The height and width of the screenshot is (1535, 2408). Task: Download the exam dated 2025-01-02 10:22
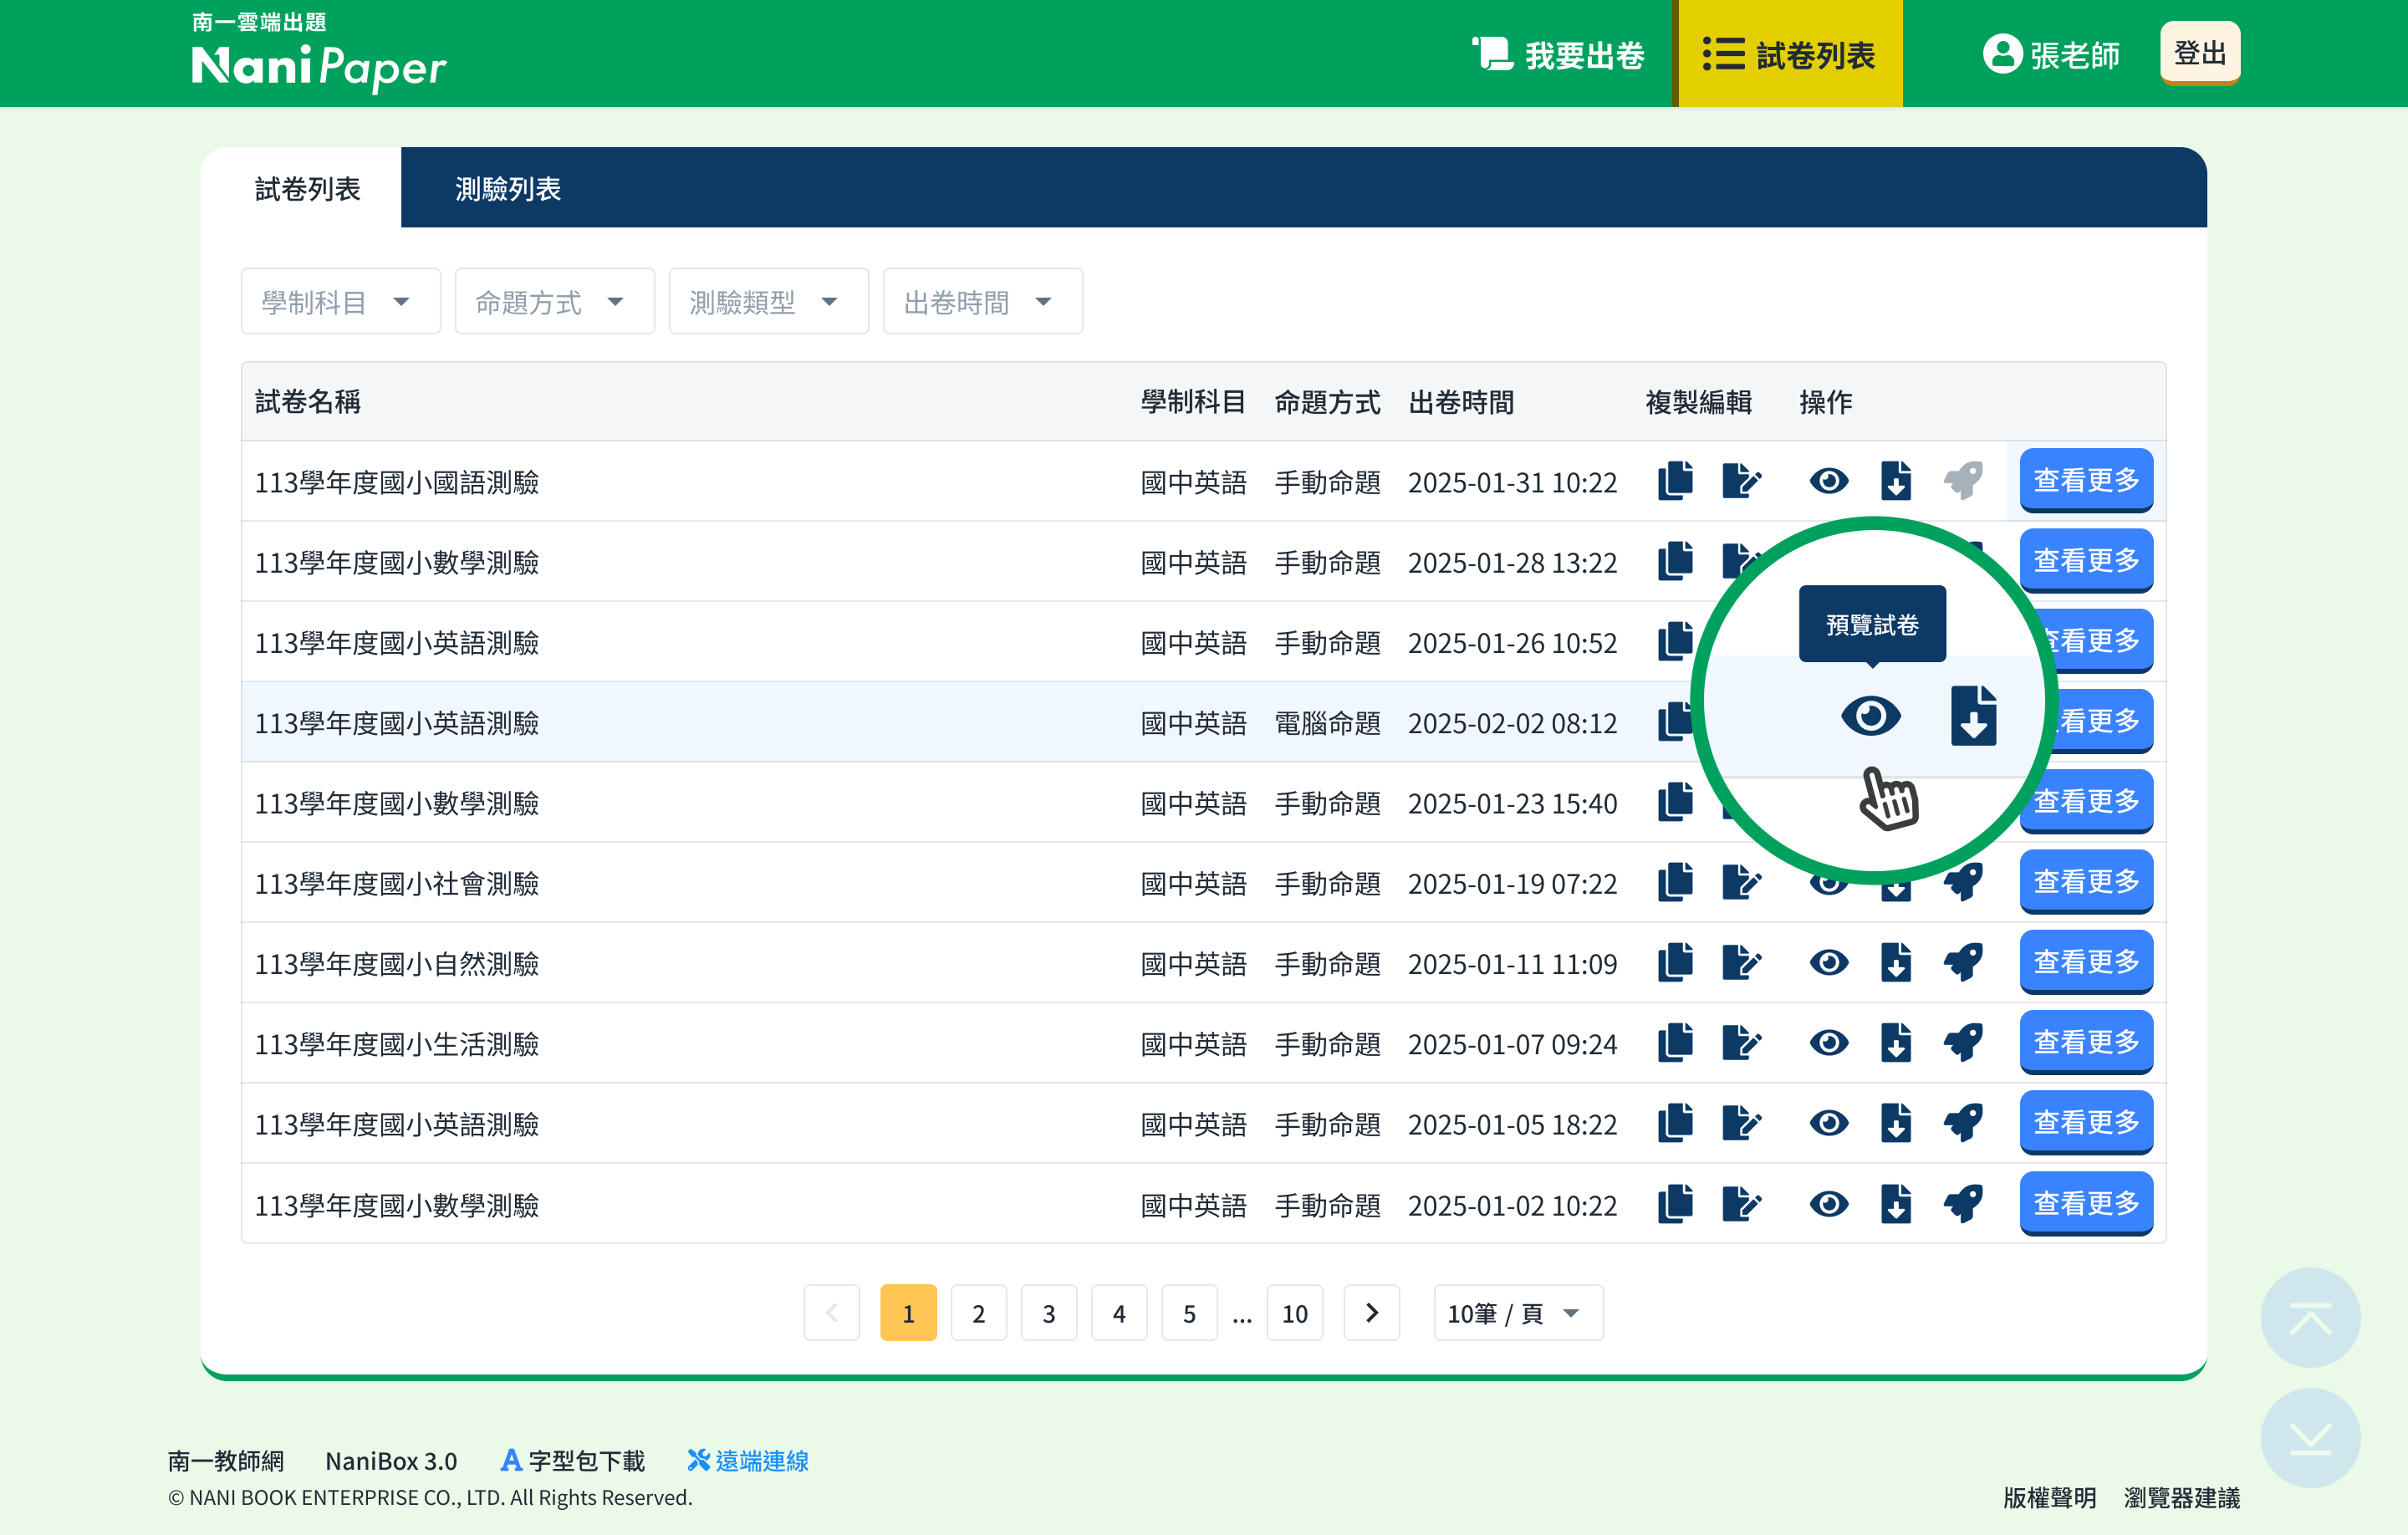pos(1896,1203)
